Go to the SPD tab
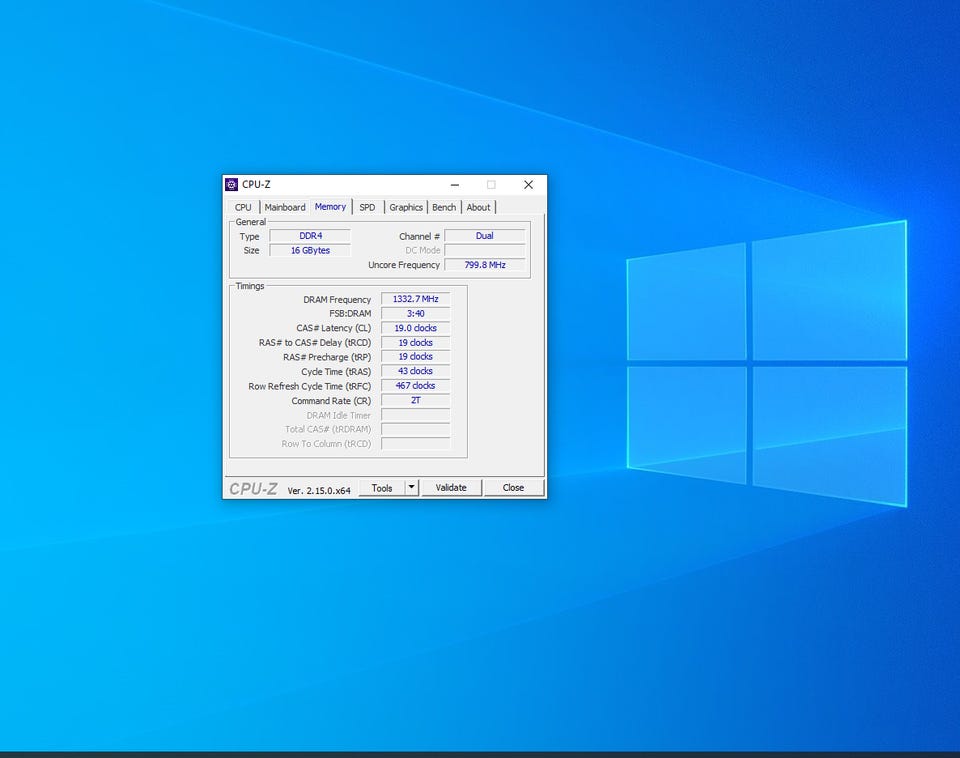Image resolution: width=960 pixels, height=758 pixels. click(367, 207)
